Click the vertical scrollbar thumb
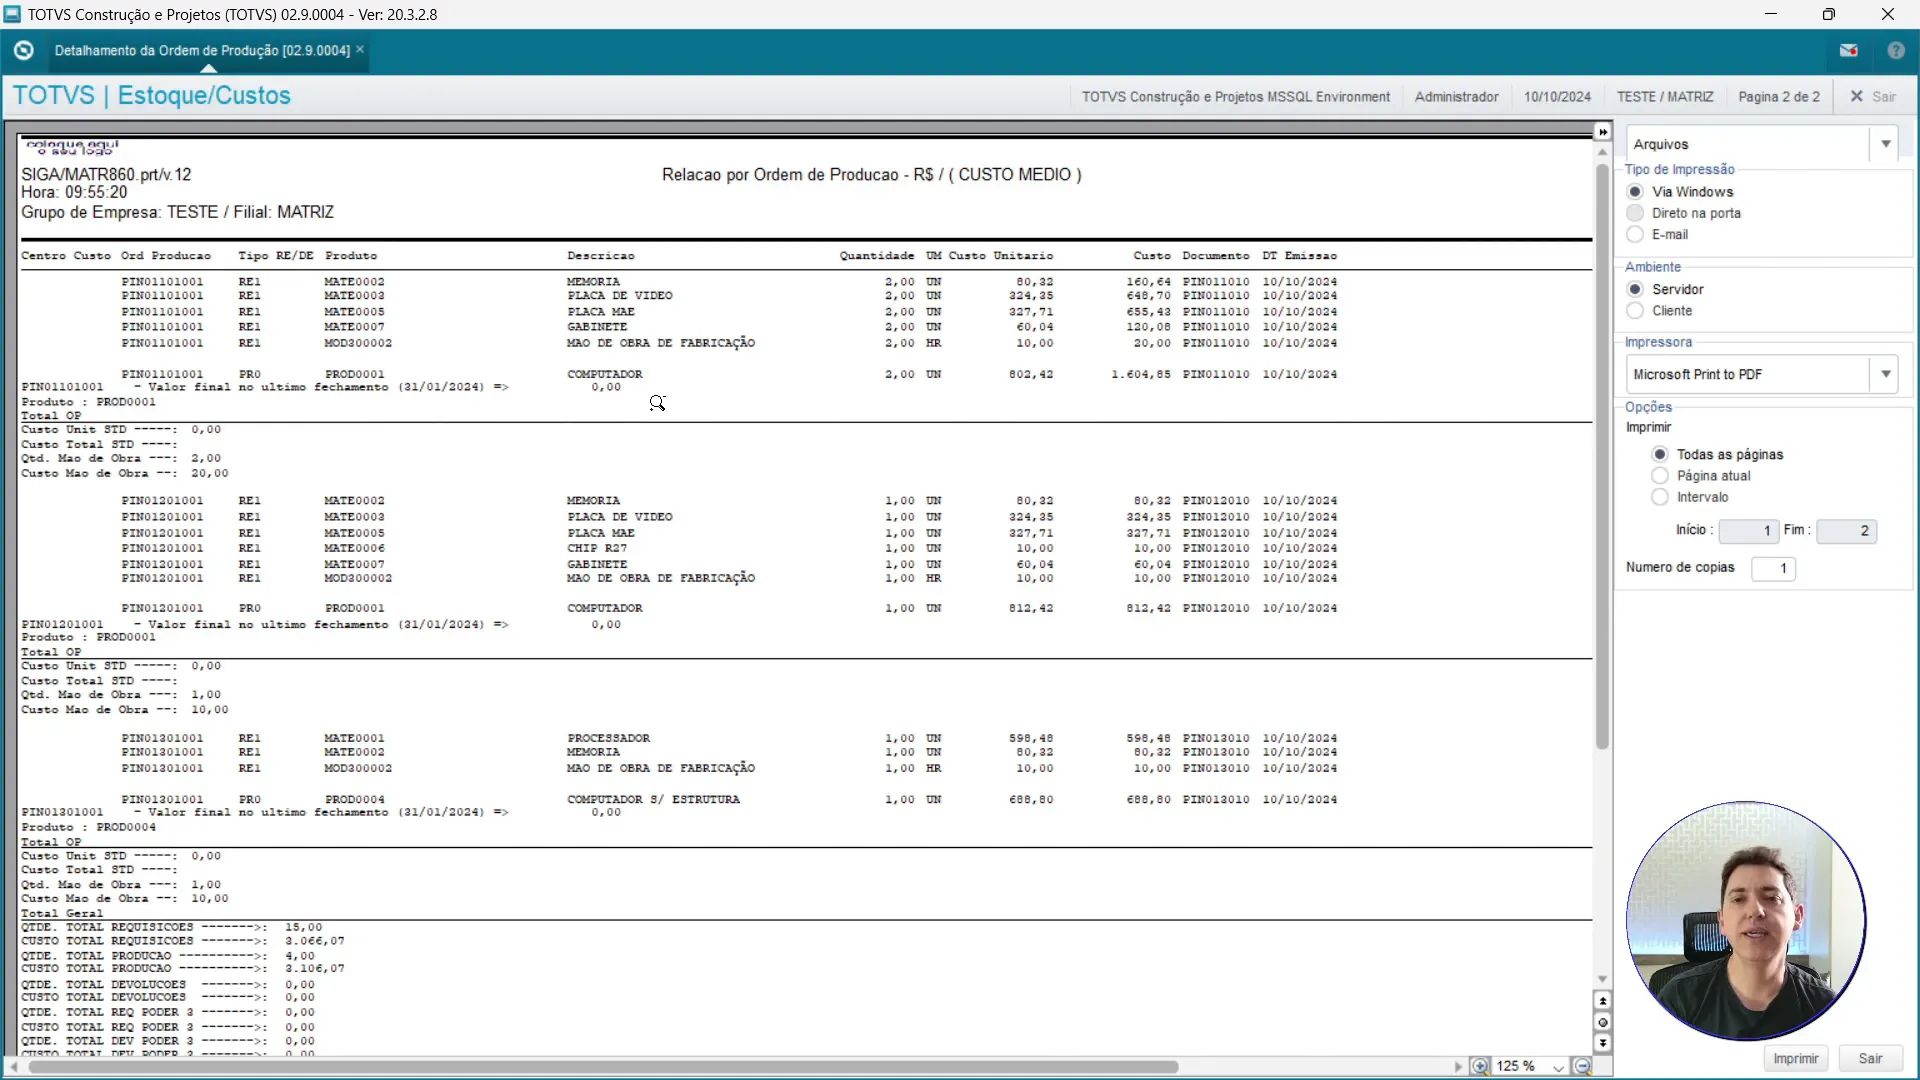This screenshot has width=1920, height=1080. 1603,455
